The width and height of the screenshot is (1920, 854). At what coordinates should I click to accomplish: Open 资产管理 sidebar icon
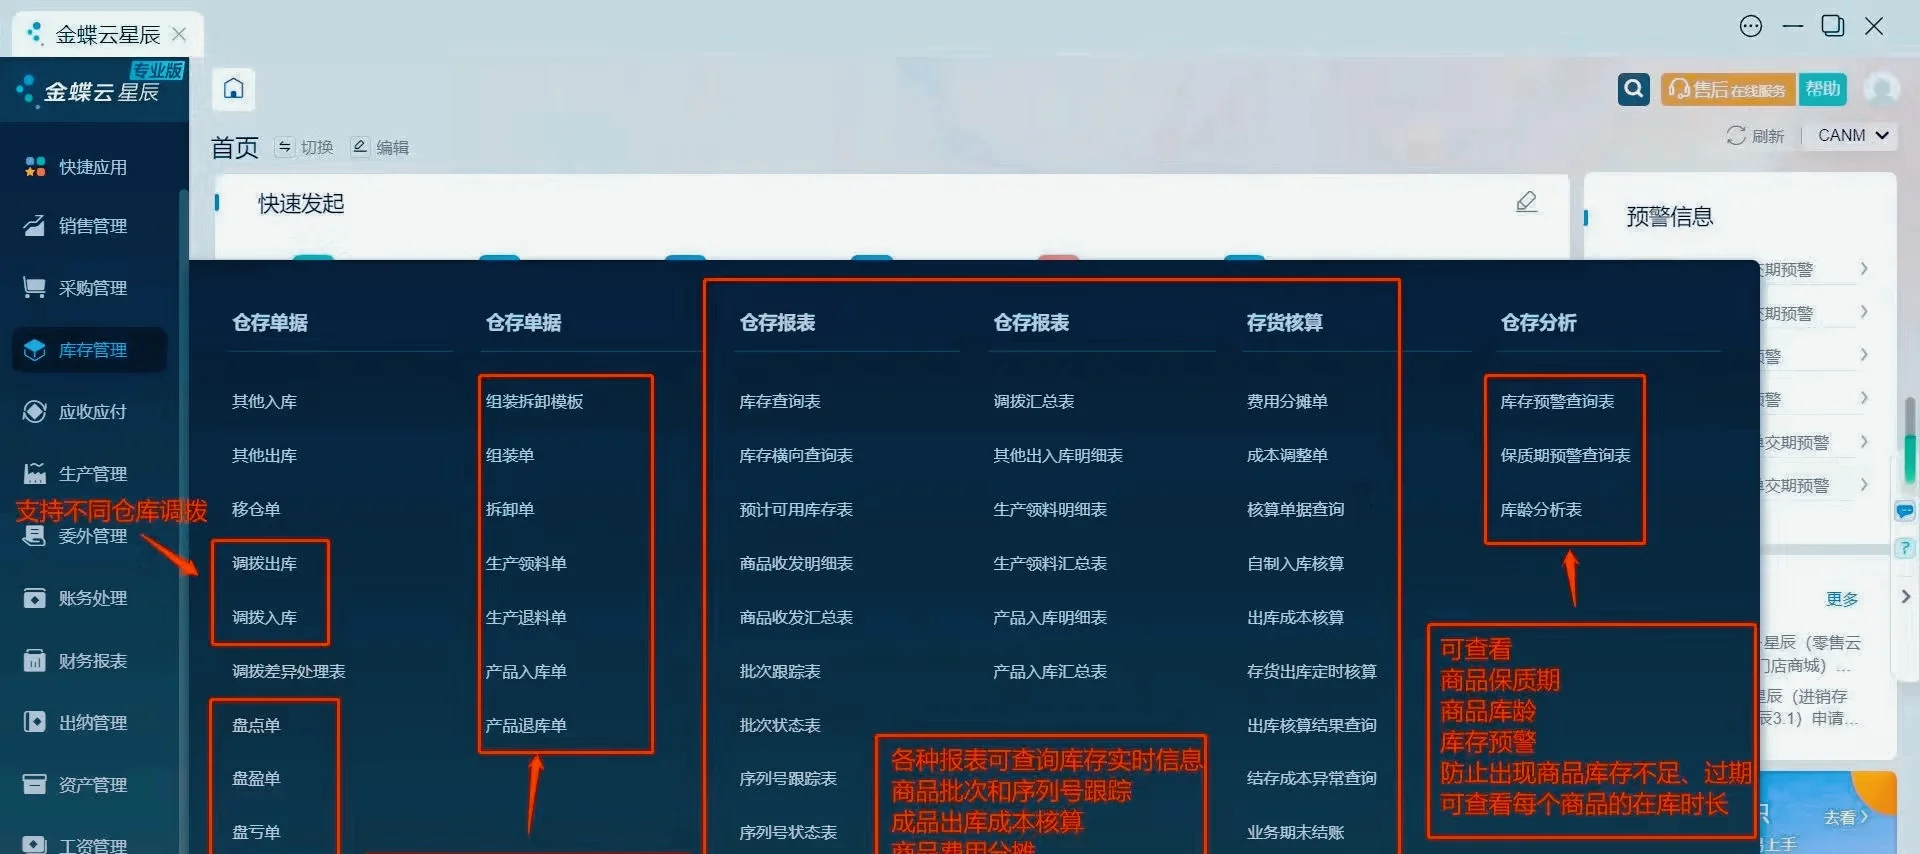35,785
